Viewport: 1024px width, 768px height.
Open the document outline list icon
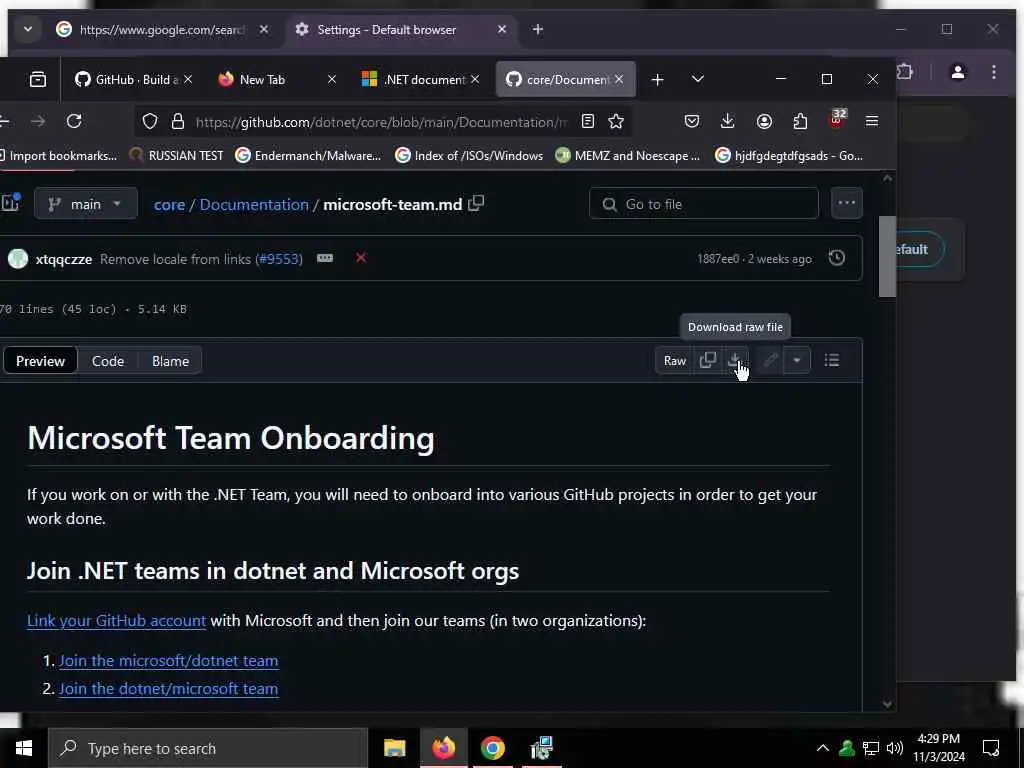[x=831, y=360]
